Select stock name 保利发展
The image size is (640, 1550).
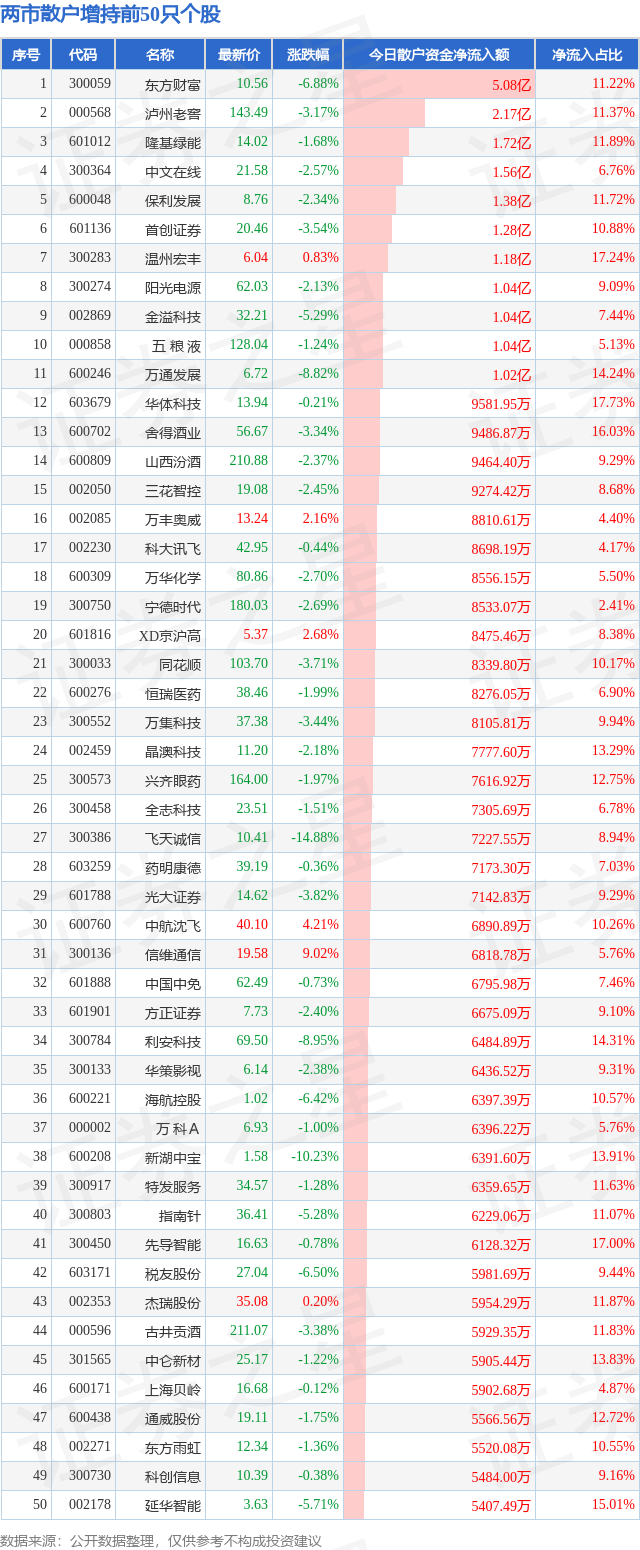(173, 200)
